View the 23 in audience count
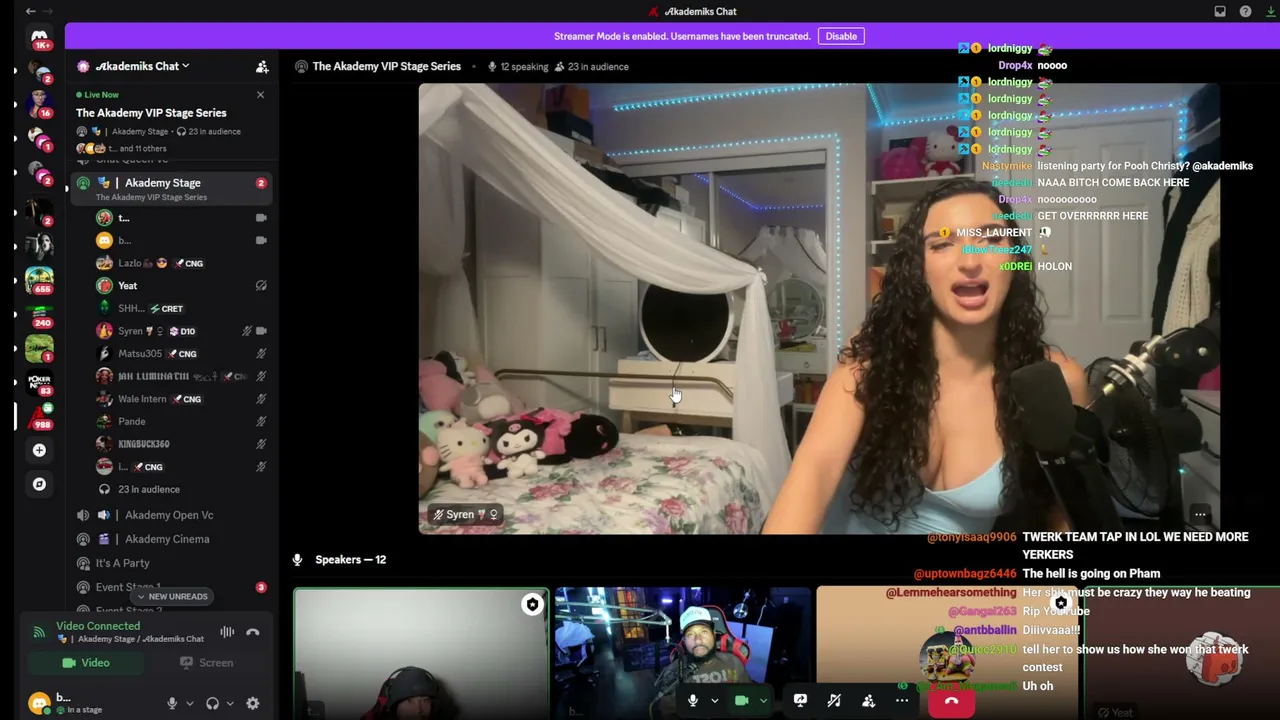The image size is (1280, 720). tap(590, 67)
